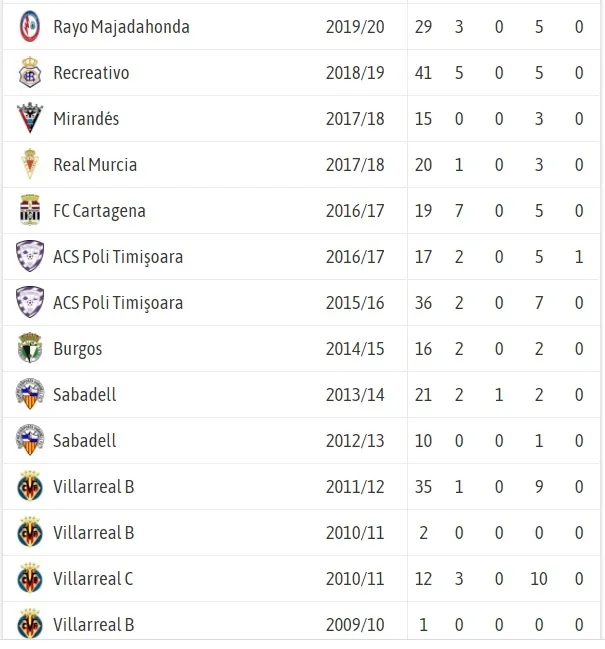The width and height of the screenshot is (605, 649).
Task: Open the Recreativo team link
Action: (x=91, y=73)
